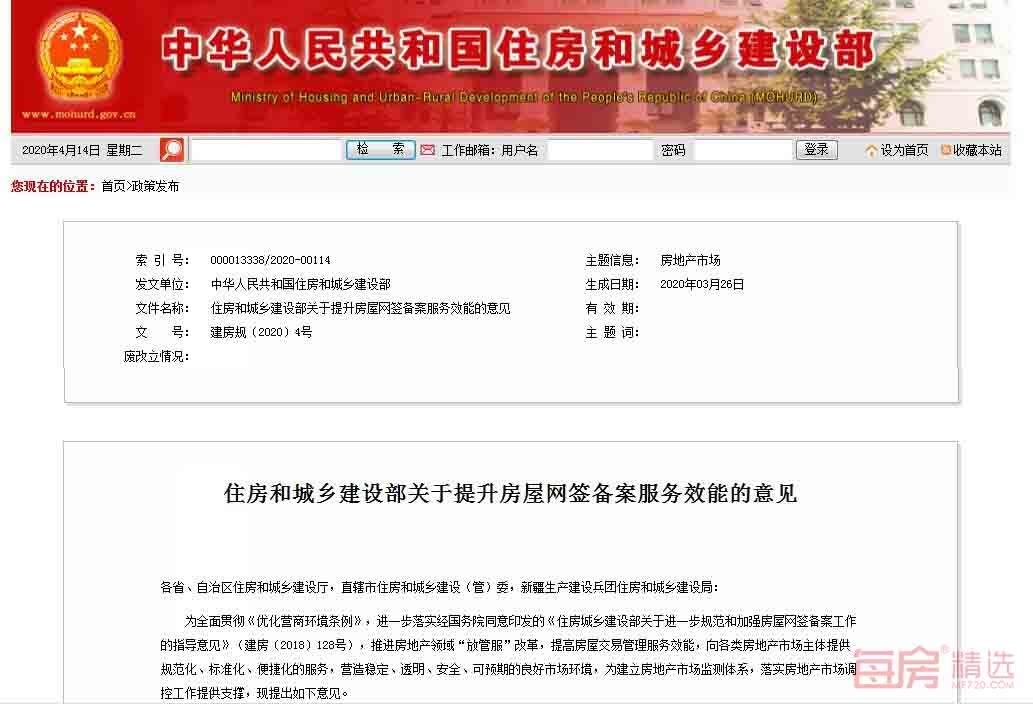
Task: Click the magnifying glass search icon
Action: tap(172, 150)
